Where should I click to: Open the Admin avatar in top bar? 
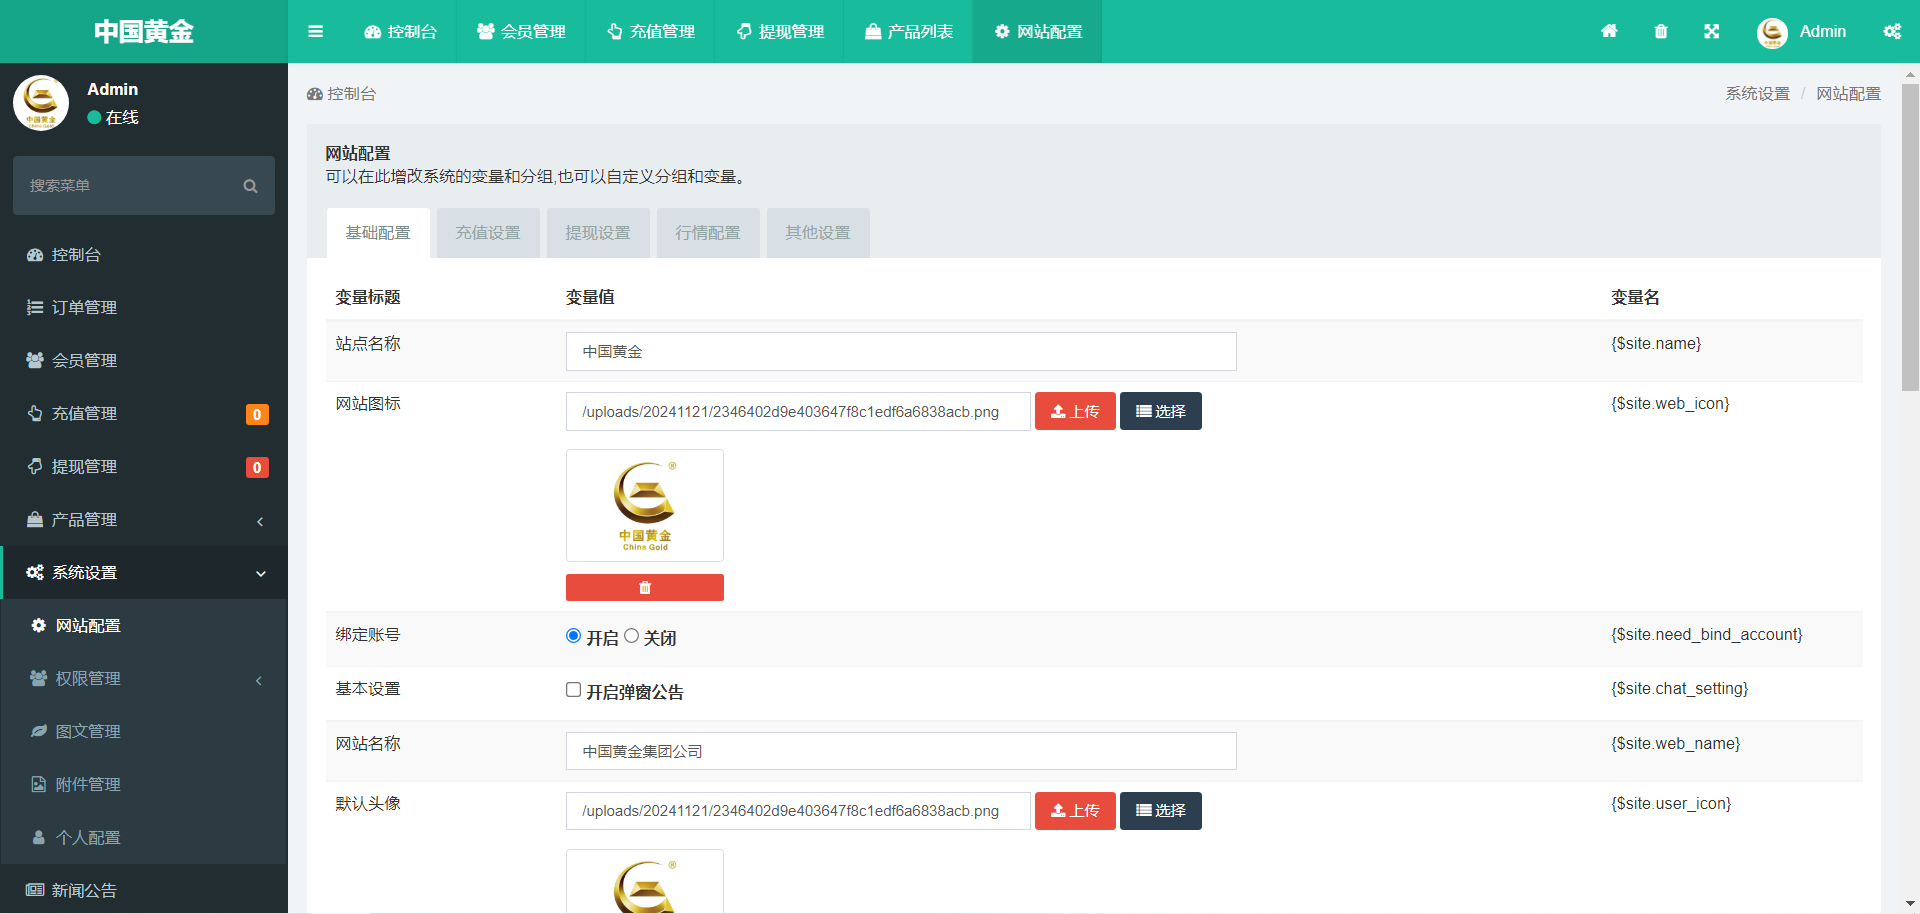point(1772,32)
